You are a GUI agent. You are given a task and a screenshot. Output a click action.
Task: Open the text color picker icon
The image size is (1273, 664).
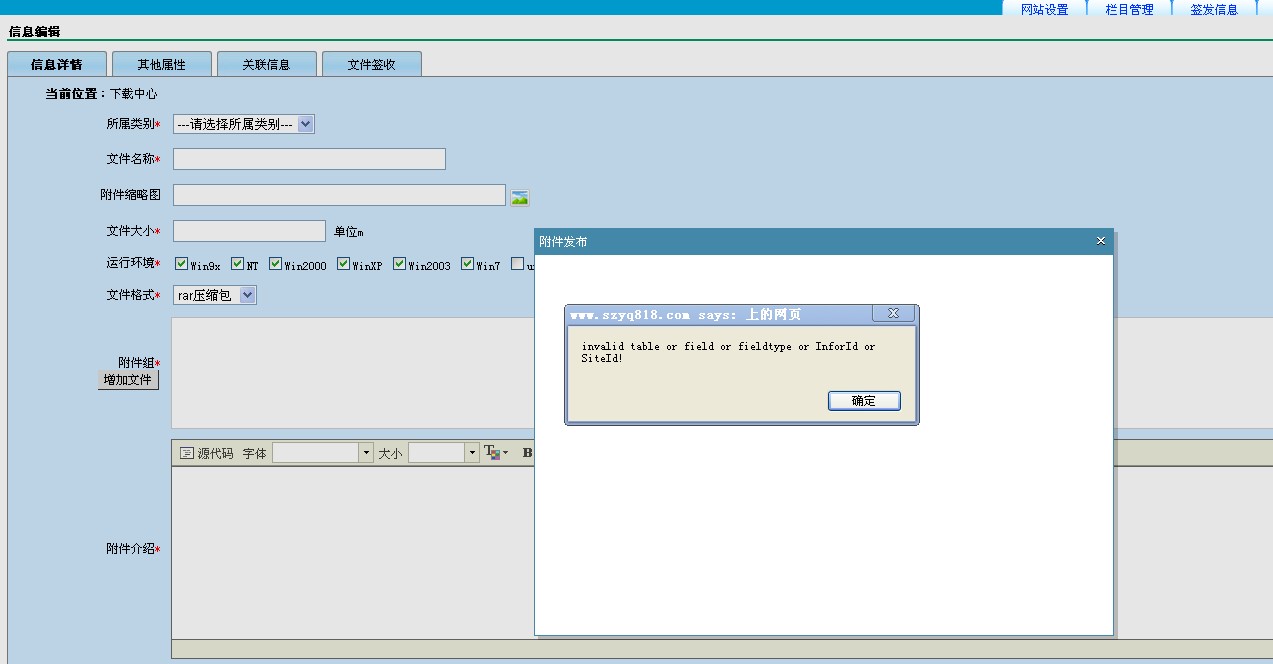[495, 453]
